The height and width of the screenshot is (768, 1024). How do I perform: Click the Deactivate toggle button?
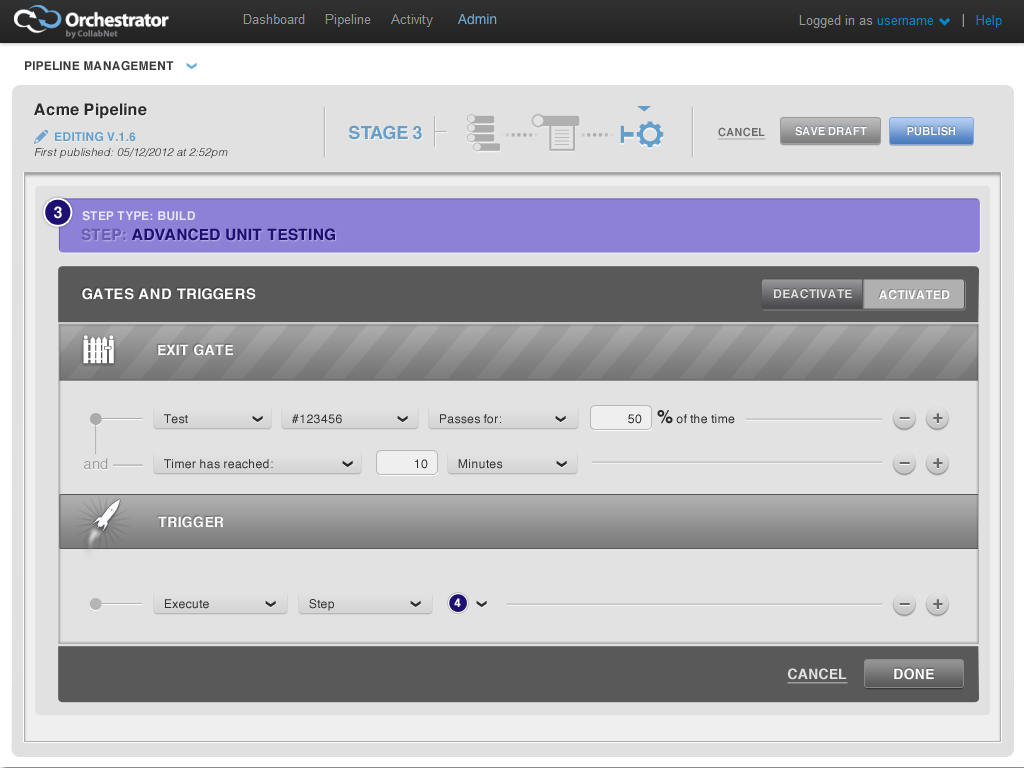812,294
